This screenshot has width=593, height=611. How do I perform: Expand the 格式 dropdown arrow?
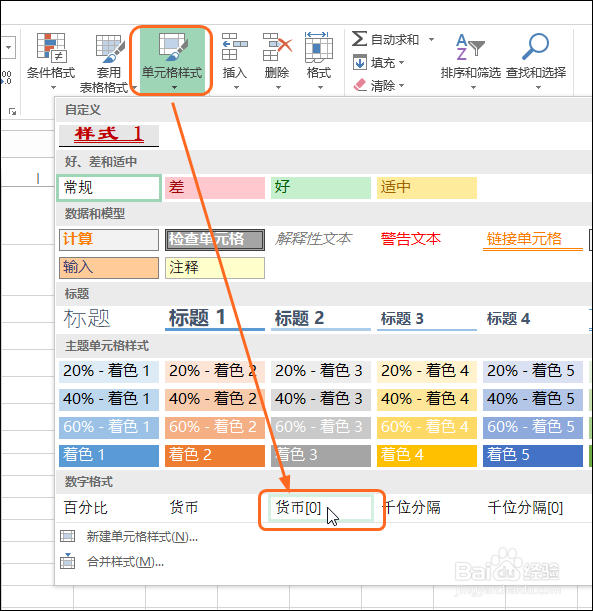320,88
